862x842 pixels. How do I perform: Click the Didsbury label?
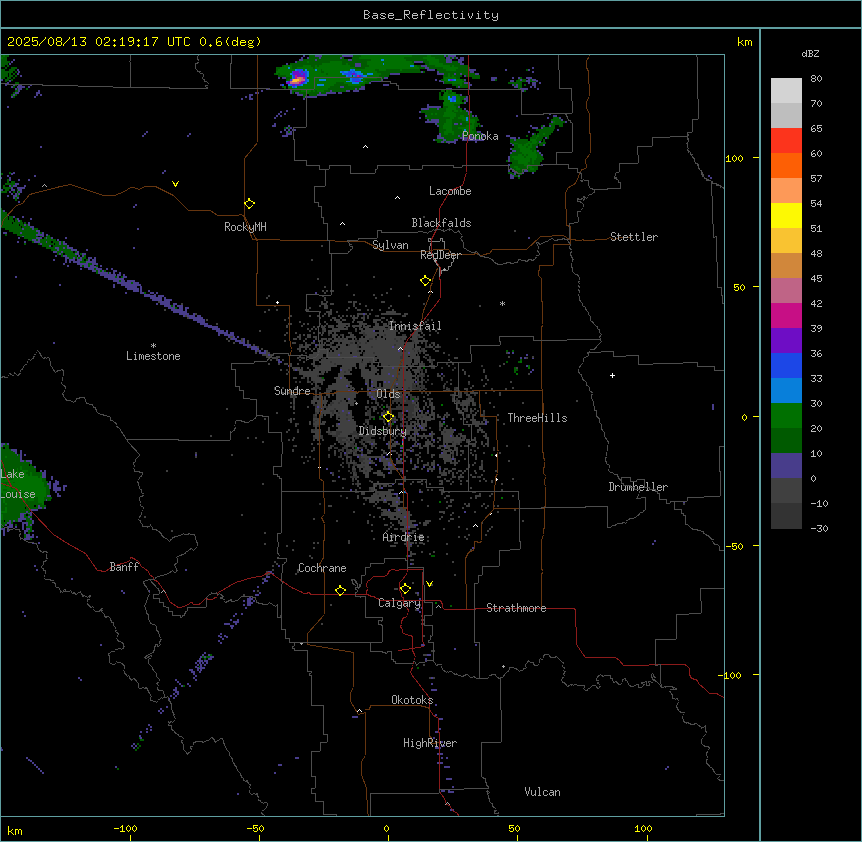pyautogui.click(x=383, y=431)
